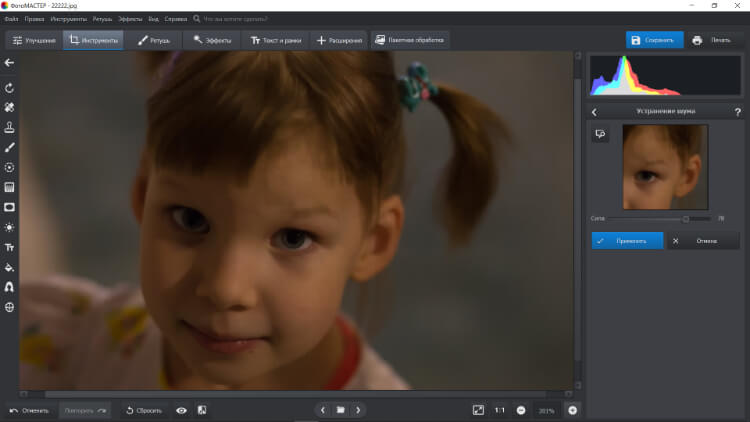The height and width of the screenshot is (422, 750).
Task: Zoom in with the plus button
Action: [572, 410]
